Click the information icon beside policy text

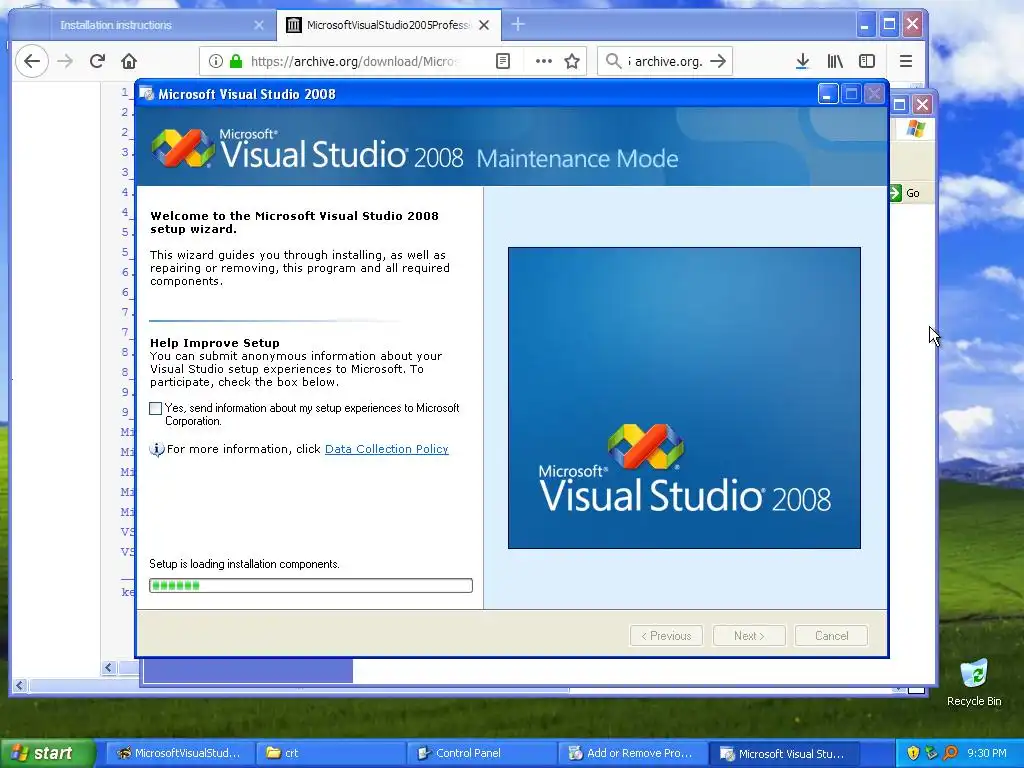157,449
